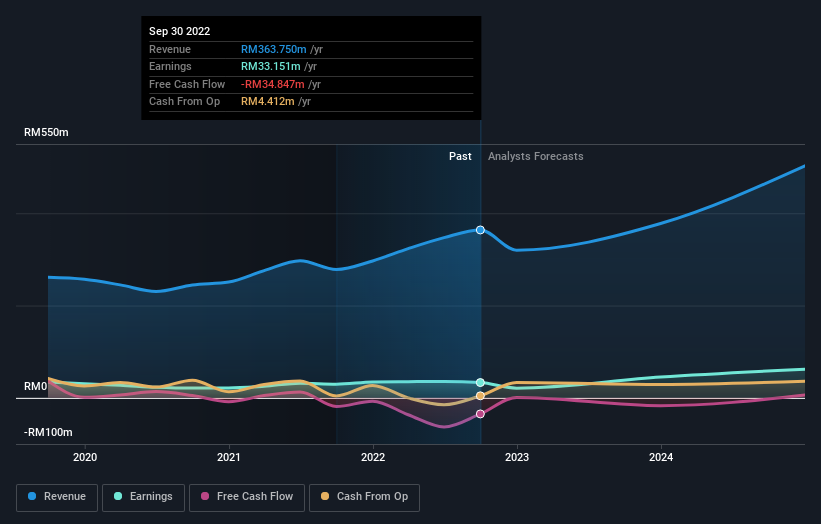This screenshot has width=821, height=524.
Task: Select the Cash From Op data point at Sep 2022
Action: tap(480, 396)
